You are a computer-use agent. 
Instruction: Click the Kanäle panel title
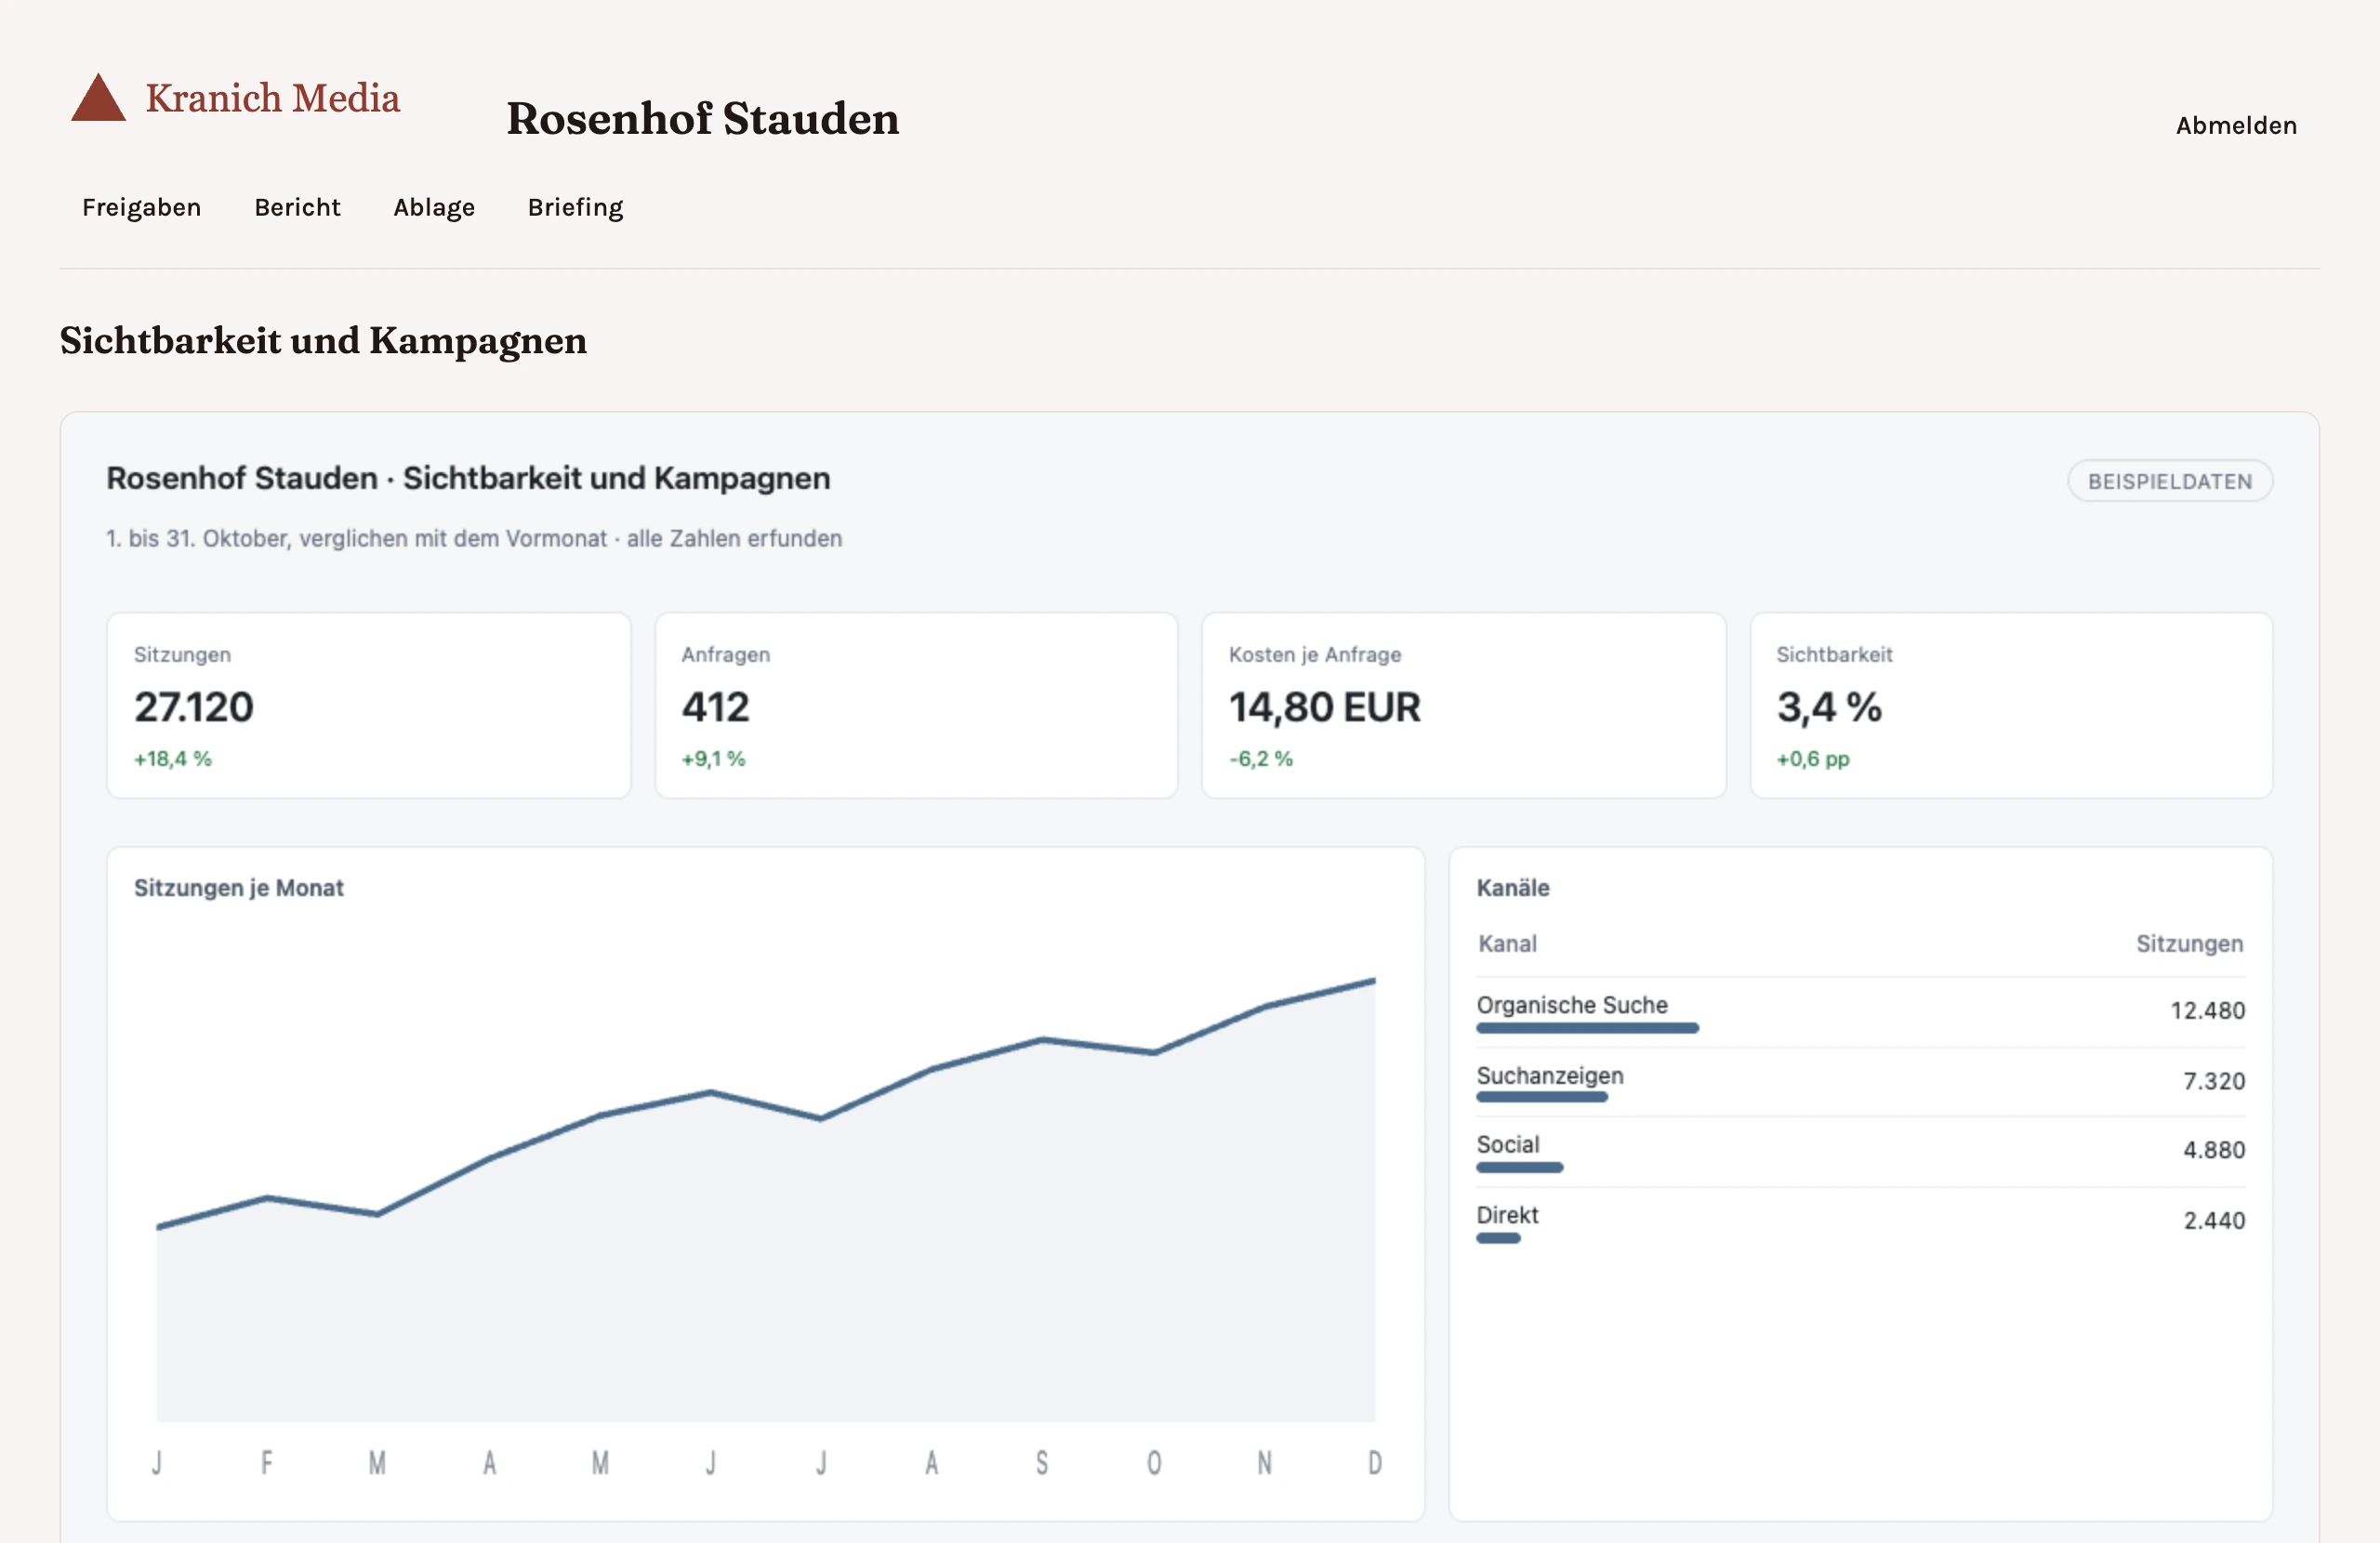(1512, 888)
